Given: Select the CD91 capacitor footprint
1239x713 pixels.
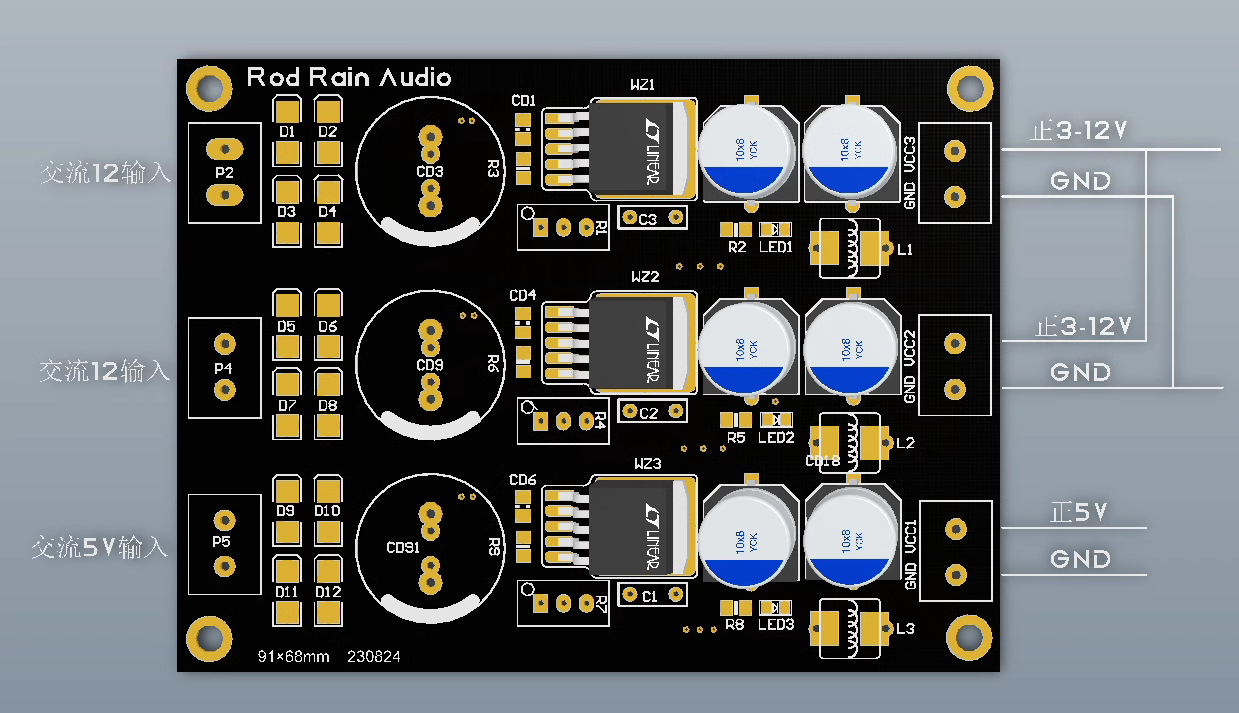Looking at the screenshot, I should [430, 547].
